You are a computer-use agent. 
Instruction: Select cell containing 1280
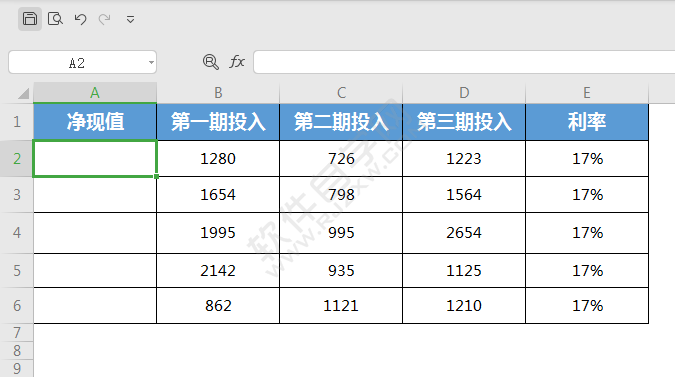(x=218, y=159)
